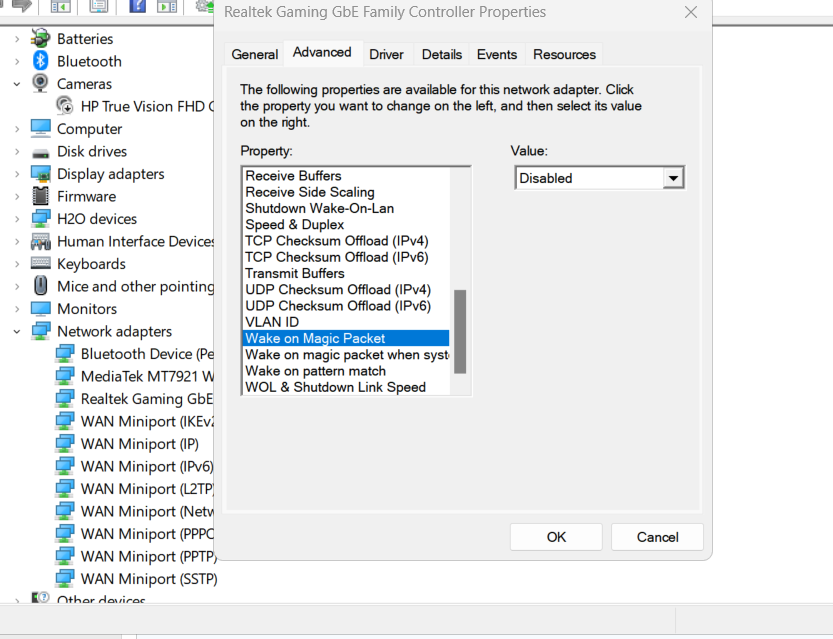Select WAN Miniport (PPTP) tree item
Image resolution: width=833 pixels, height=639 pixels.
click(x=148, y=556)
